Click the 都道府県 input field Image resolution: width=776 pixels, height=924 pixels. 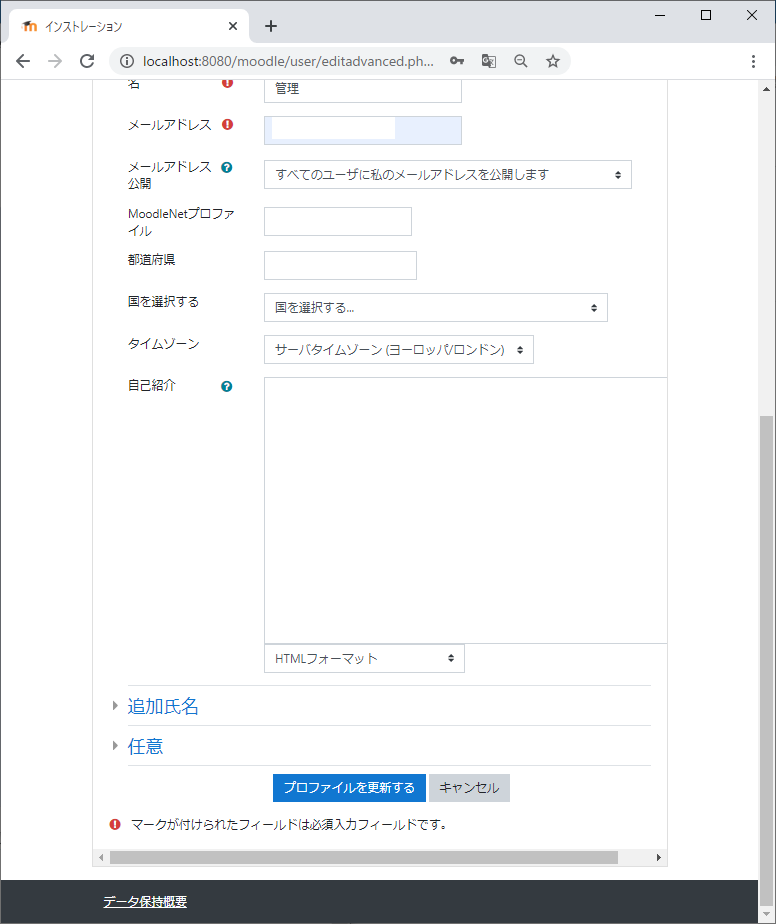(340, 265)
